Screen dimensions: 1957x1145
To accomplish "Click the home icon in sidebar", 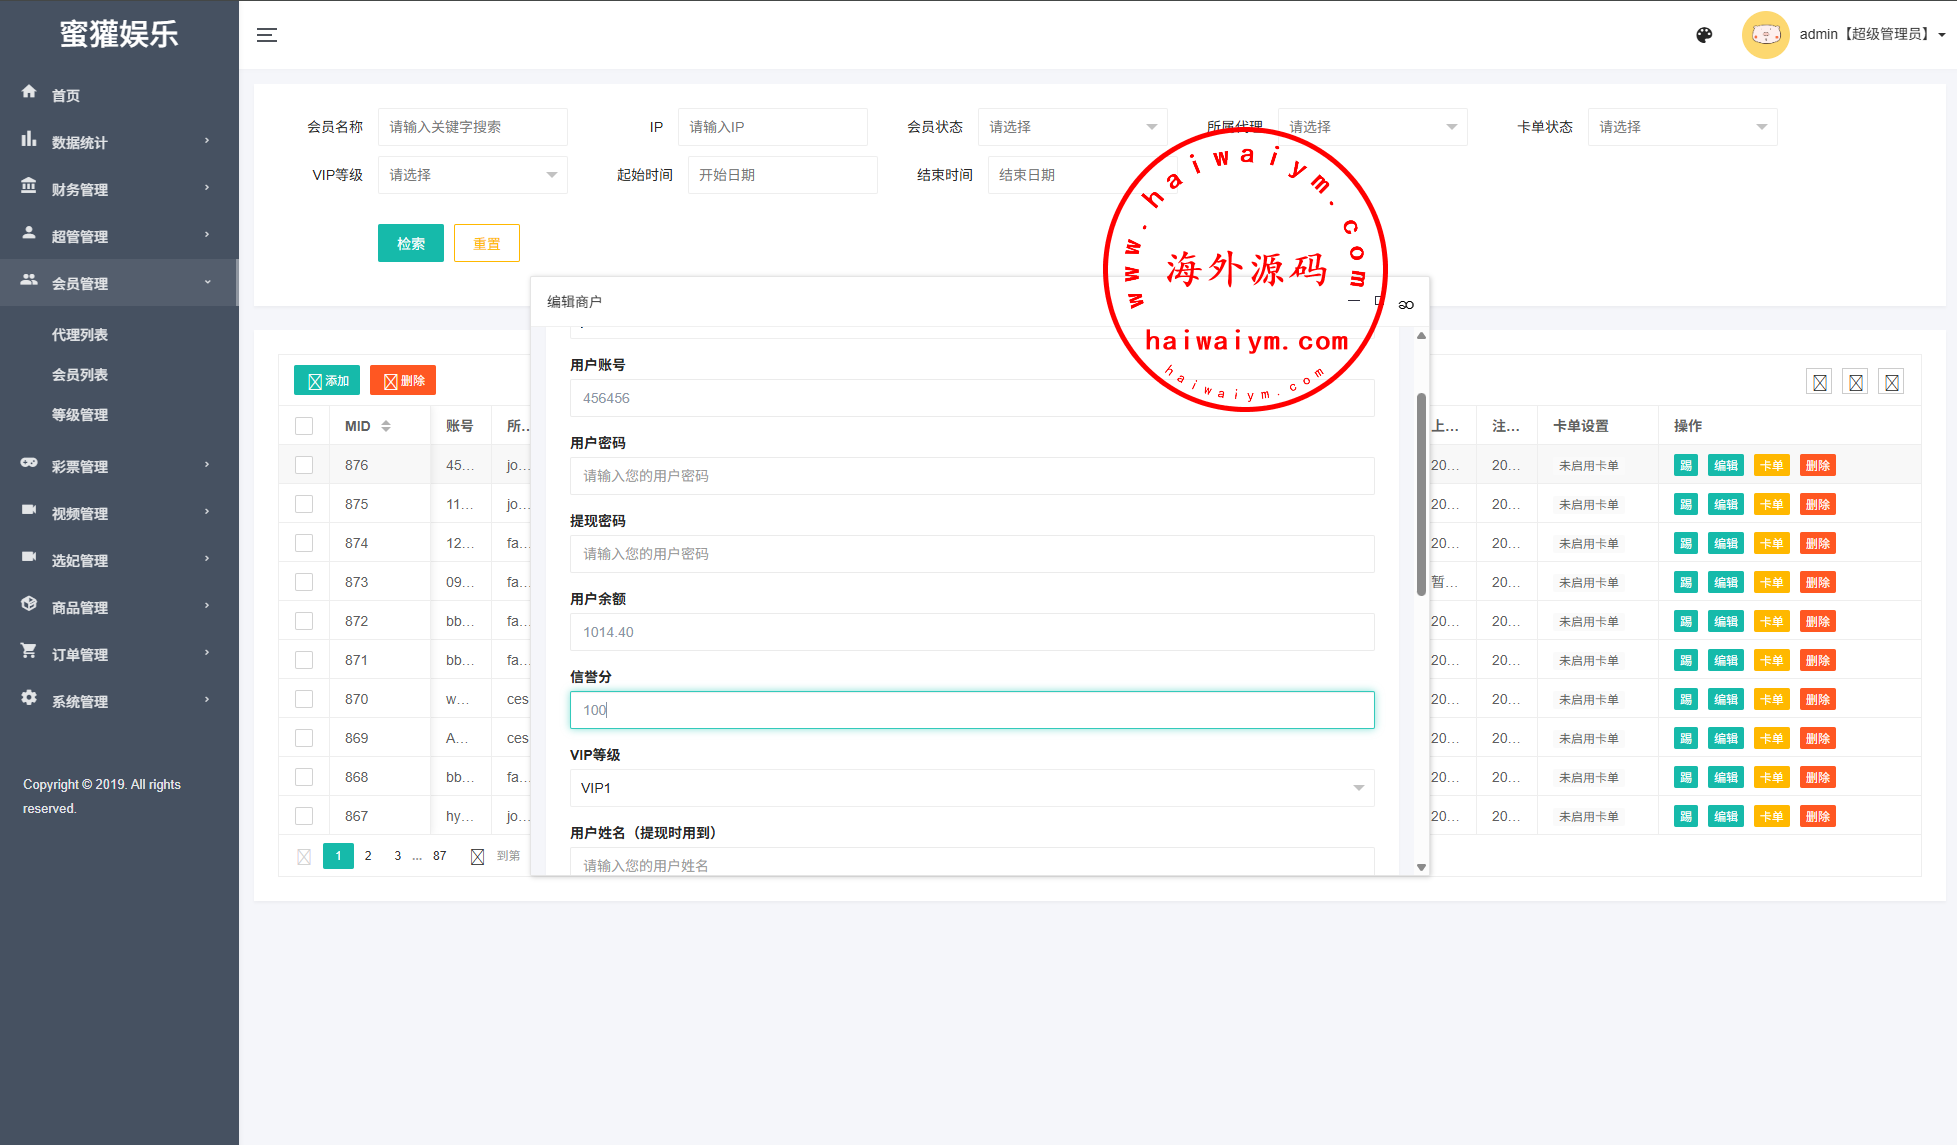I will click(x=29, y=92).
